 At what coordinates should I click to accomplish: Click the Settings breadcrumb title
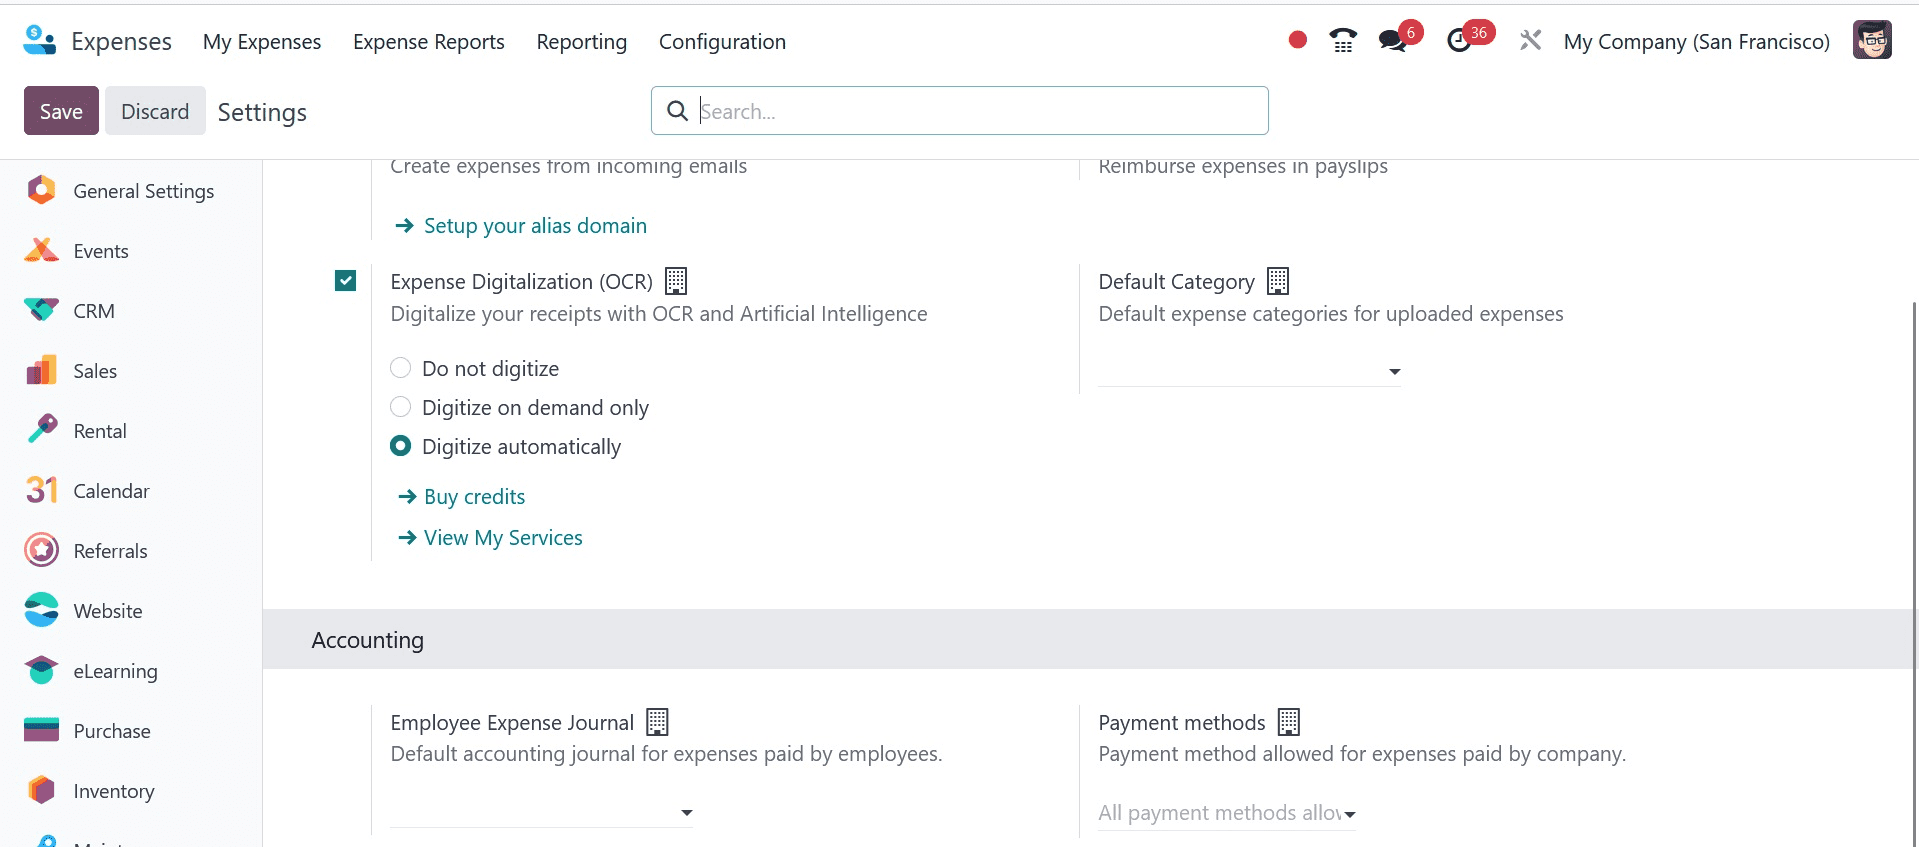[262, 112]
